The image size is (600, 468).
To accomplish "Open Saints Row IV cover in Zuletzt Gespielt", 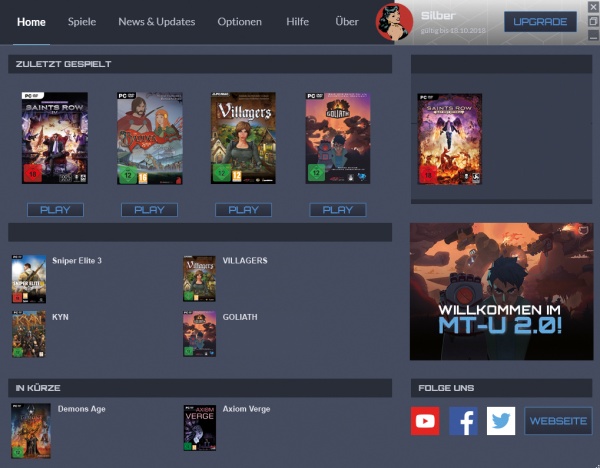I will point(55,138).
